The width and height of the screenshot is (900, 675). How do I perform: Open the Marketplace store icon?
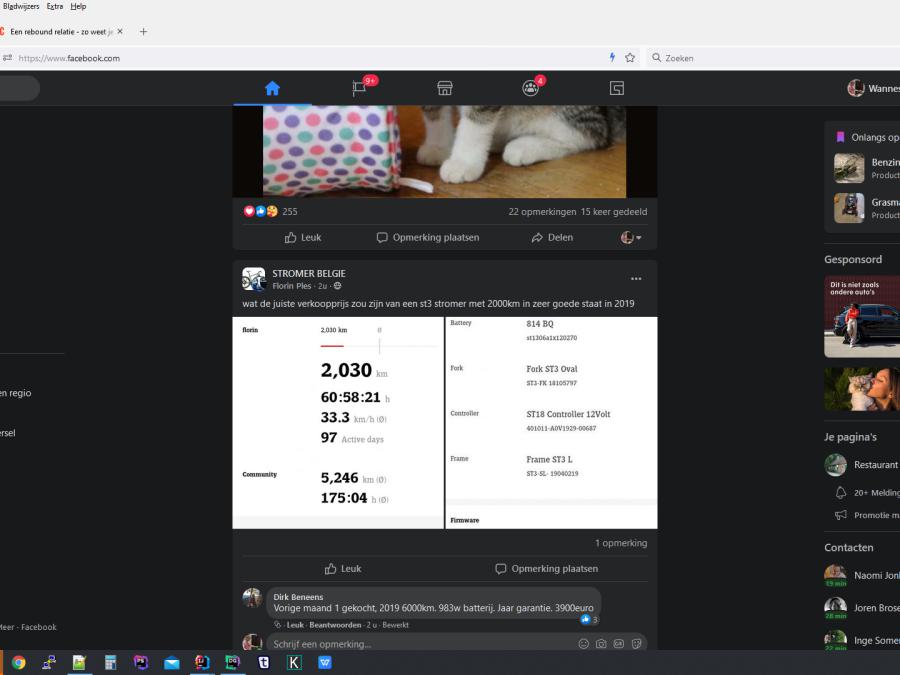(x=445, y=88)
